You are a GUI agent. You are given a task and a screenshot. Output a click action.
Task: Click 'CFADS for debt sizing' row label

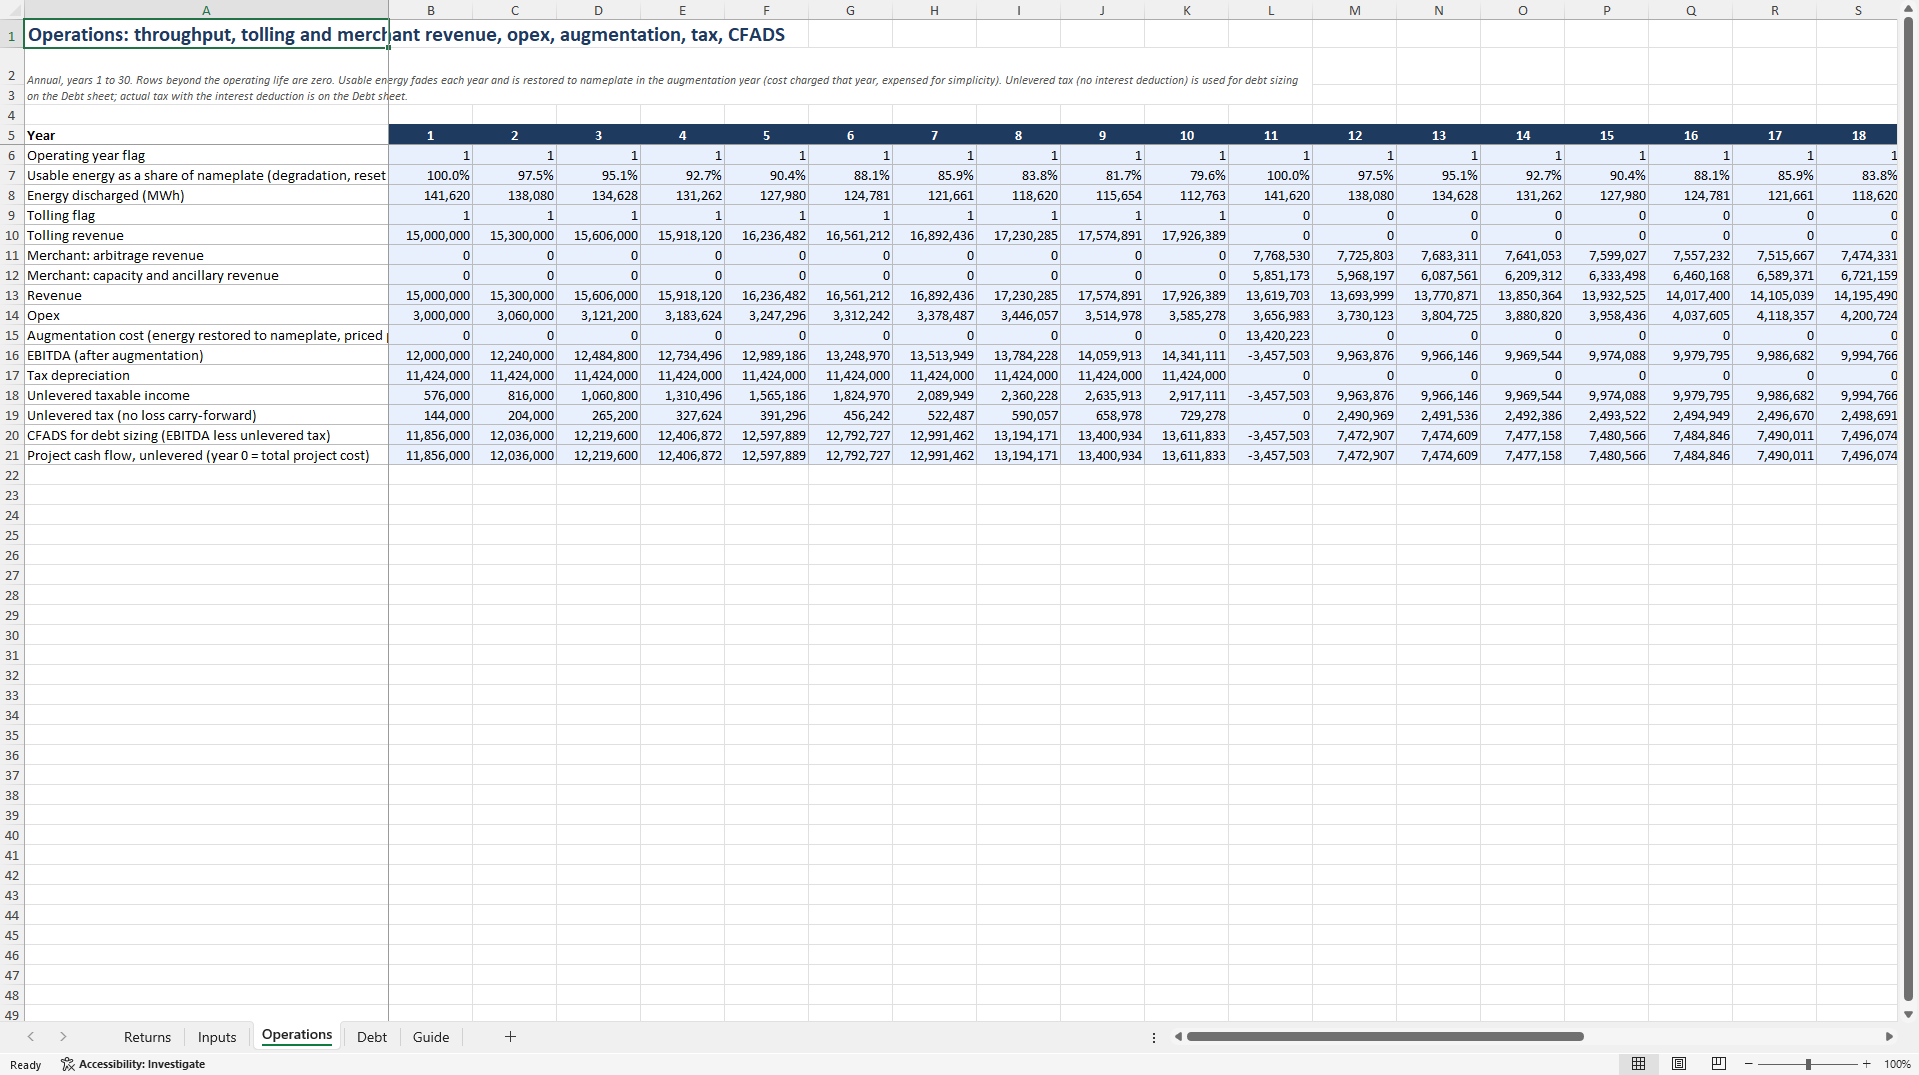coord(206,435)
